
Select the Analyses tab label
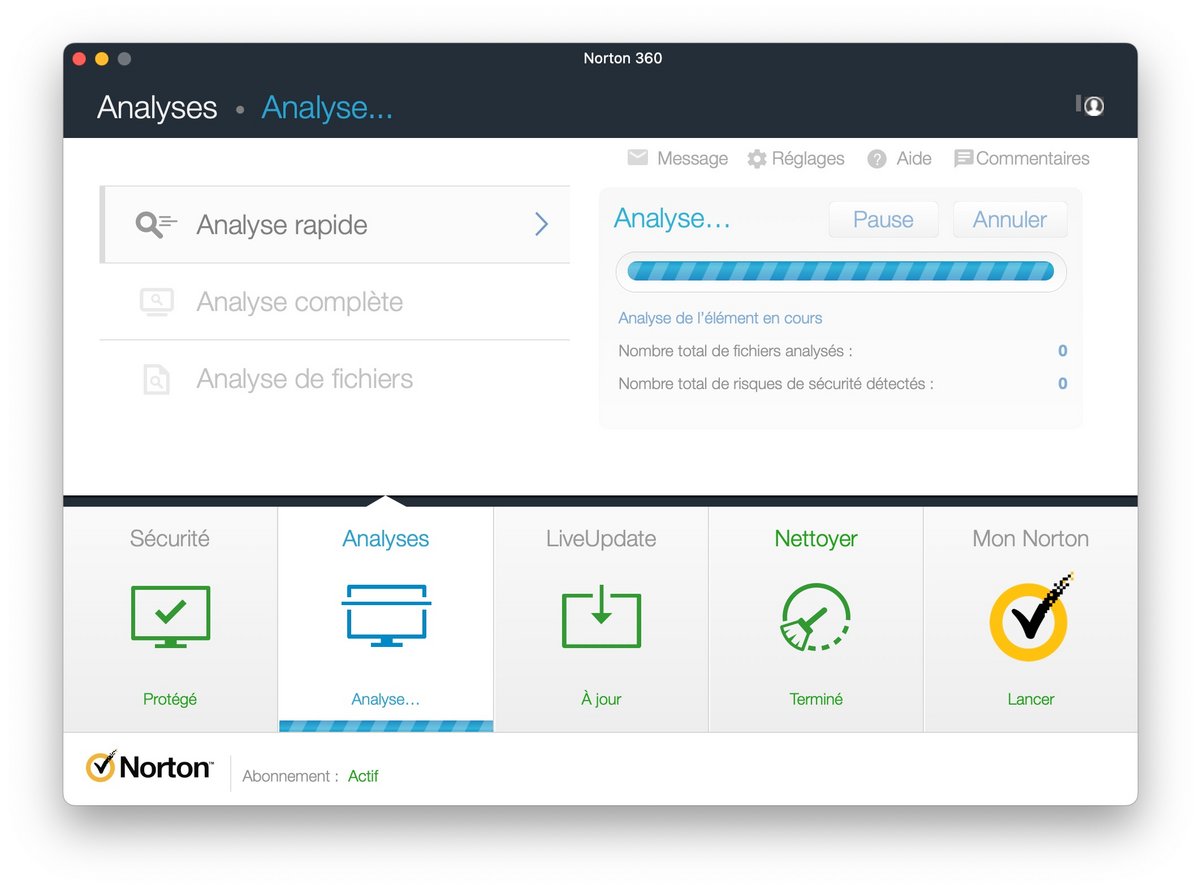tap(386, 539)
